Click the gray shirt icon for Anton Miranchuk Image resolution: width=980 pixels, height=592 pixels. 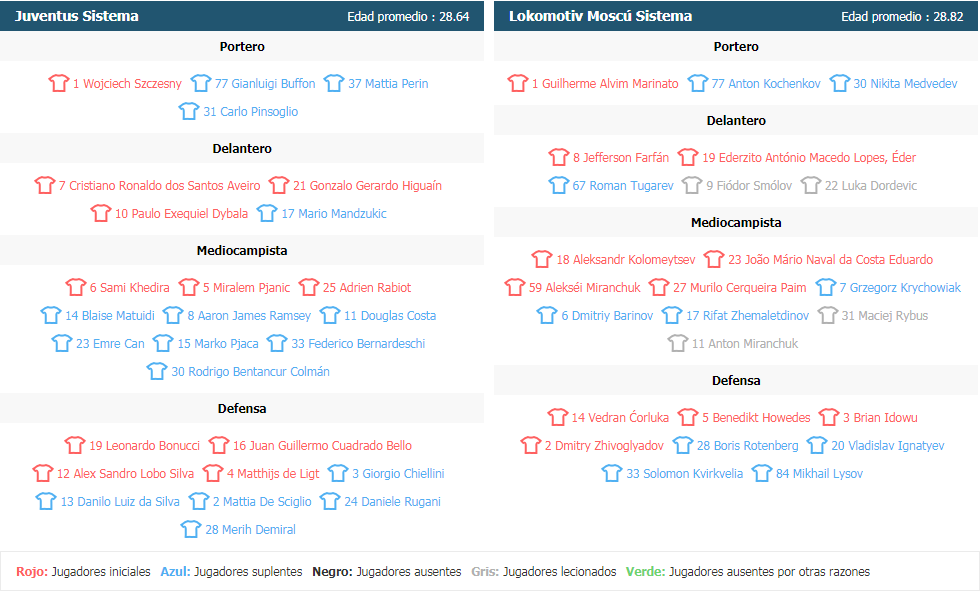click(678, 343)
